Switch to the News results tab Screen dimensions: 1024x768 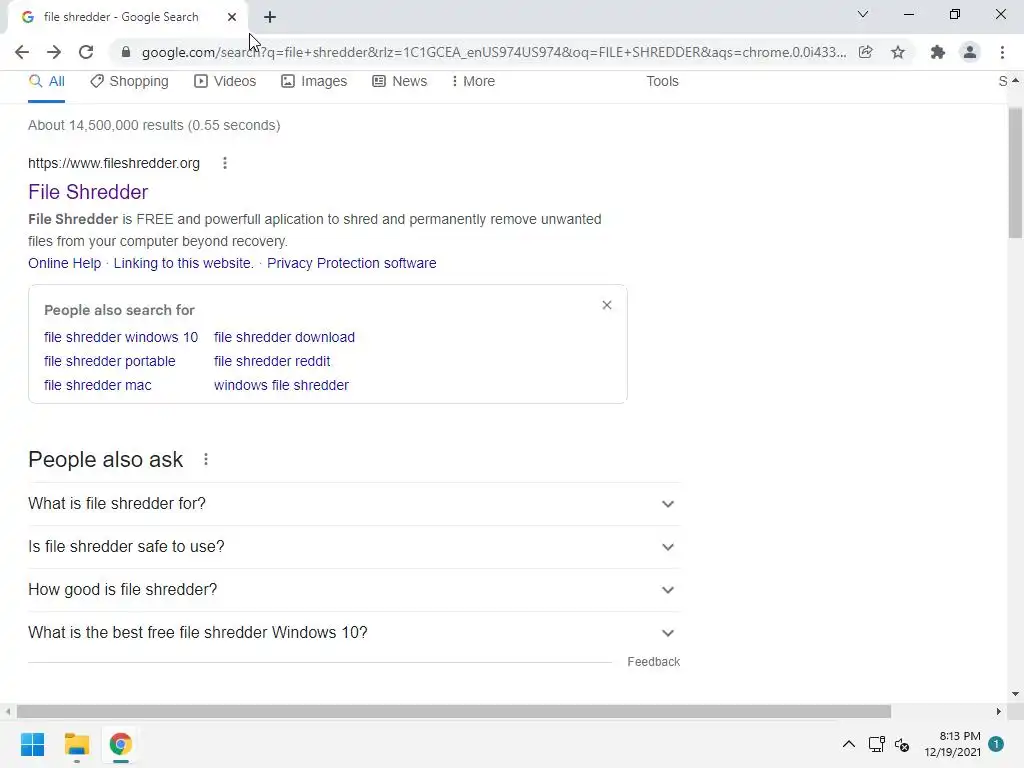coord(400,82)
